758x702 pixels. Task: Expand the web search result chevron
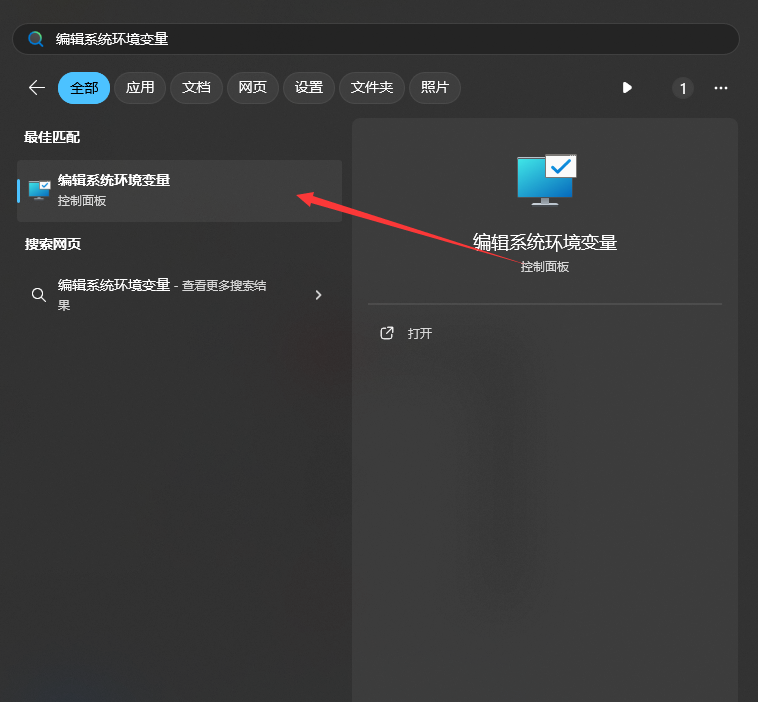tap(318, 295)
